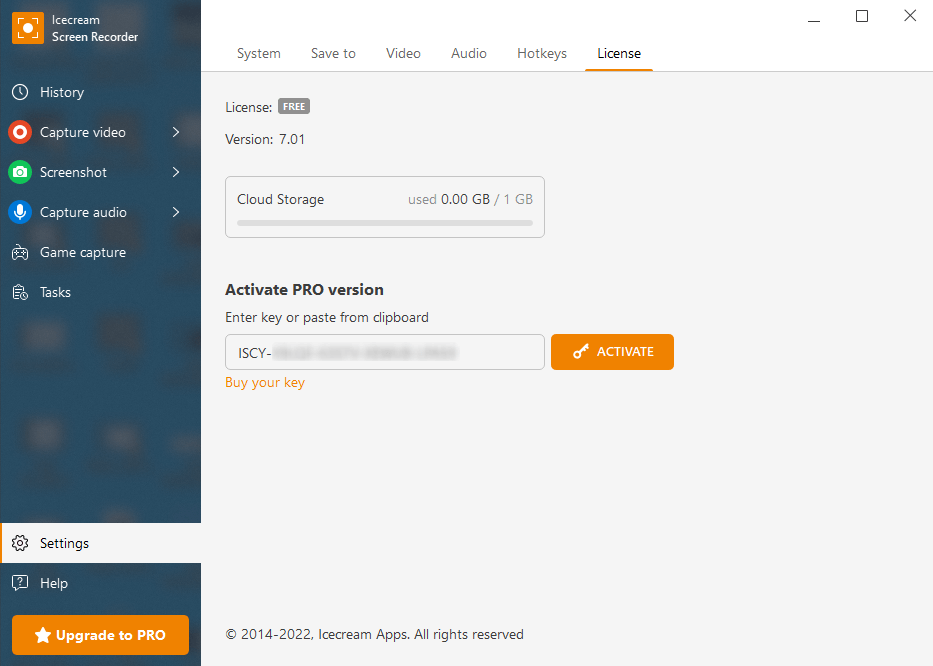
Task: Click the red Capture video icon
Action: 20,132
